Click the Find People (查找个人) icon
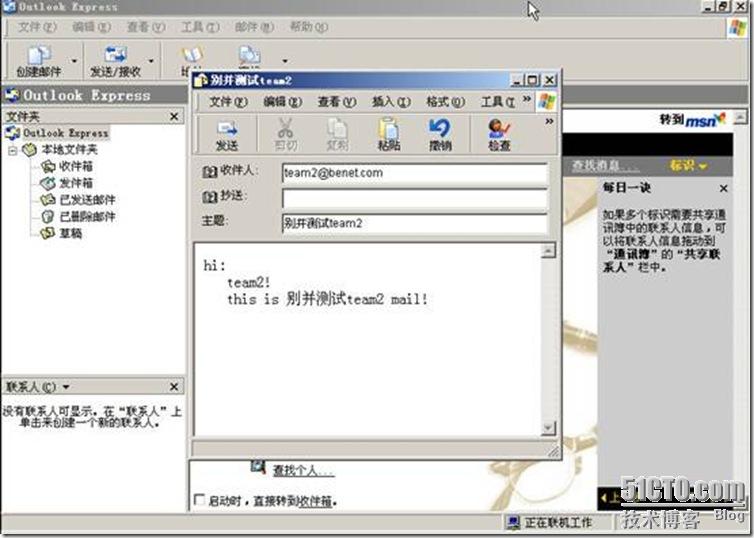The width and height of the screenshot is (754, 538). click(258, 467)
